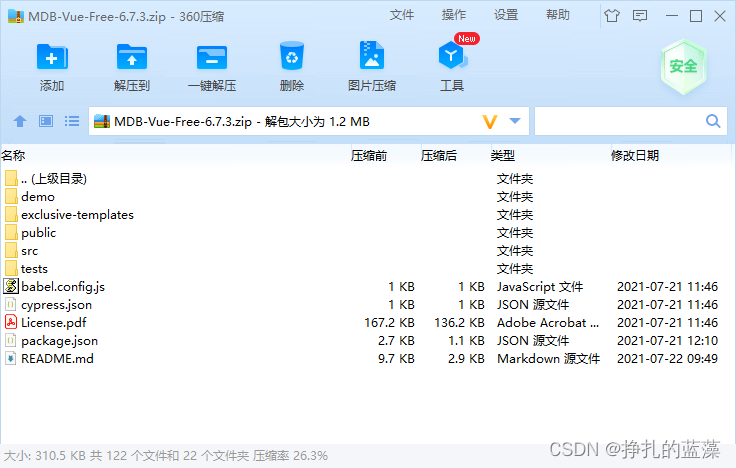Click the demo folder icon

point(11,196)
